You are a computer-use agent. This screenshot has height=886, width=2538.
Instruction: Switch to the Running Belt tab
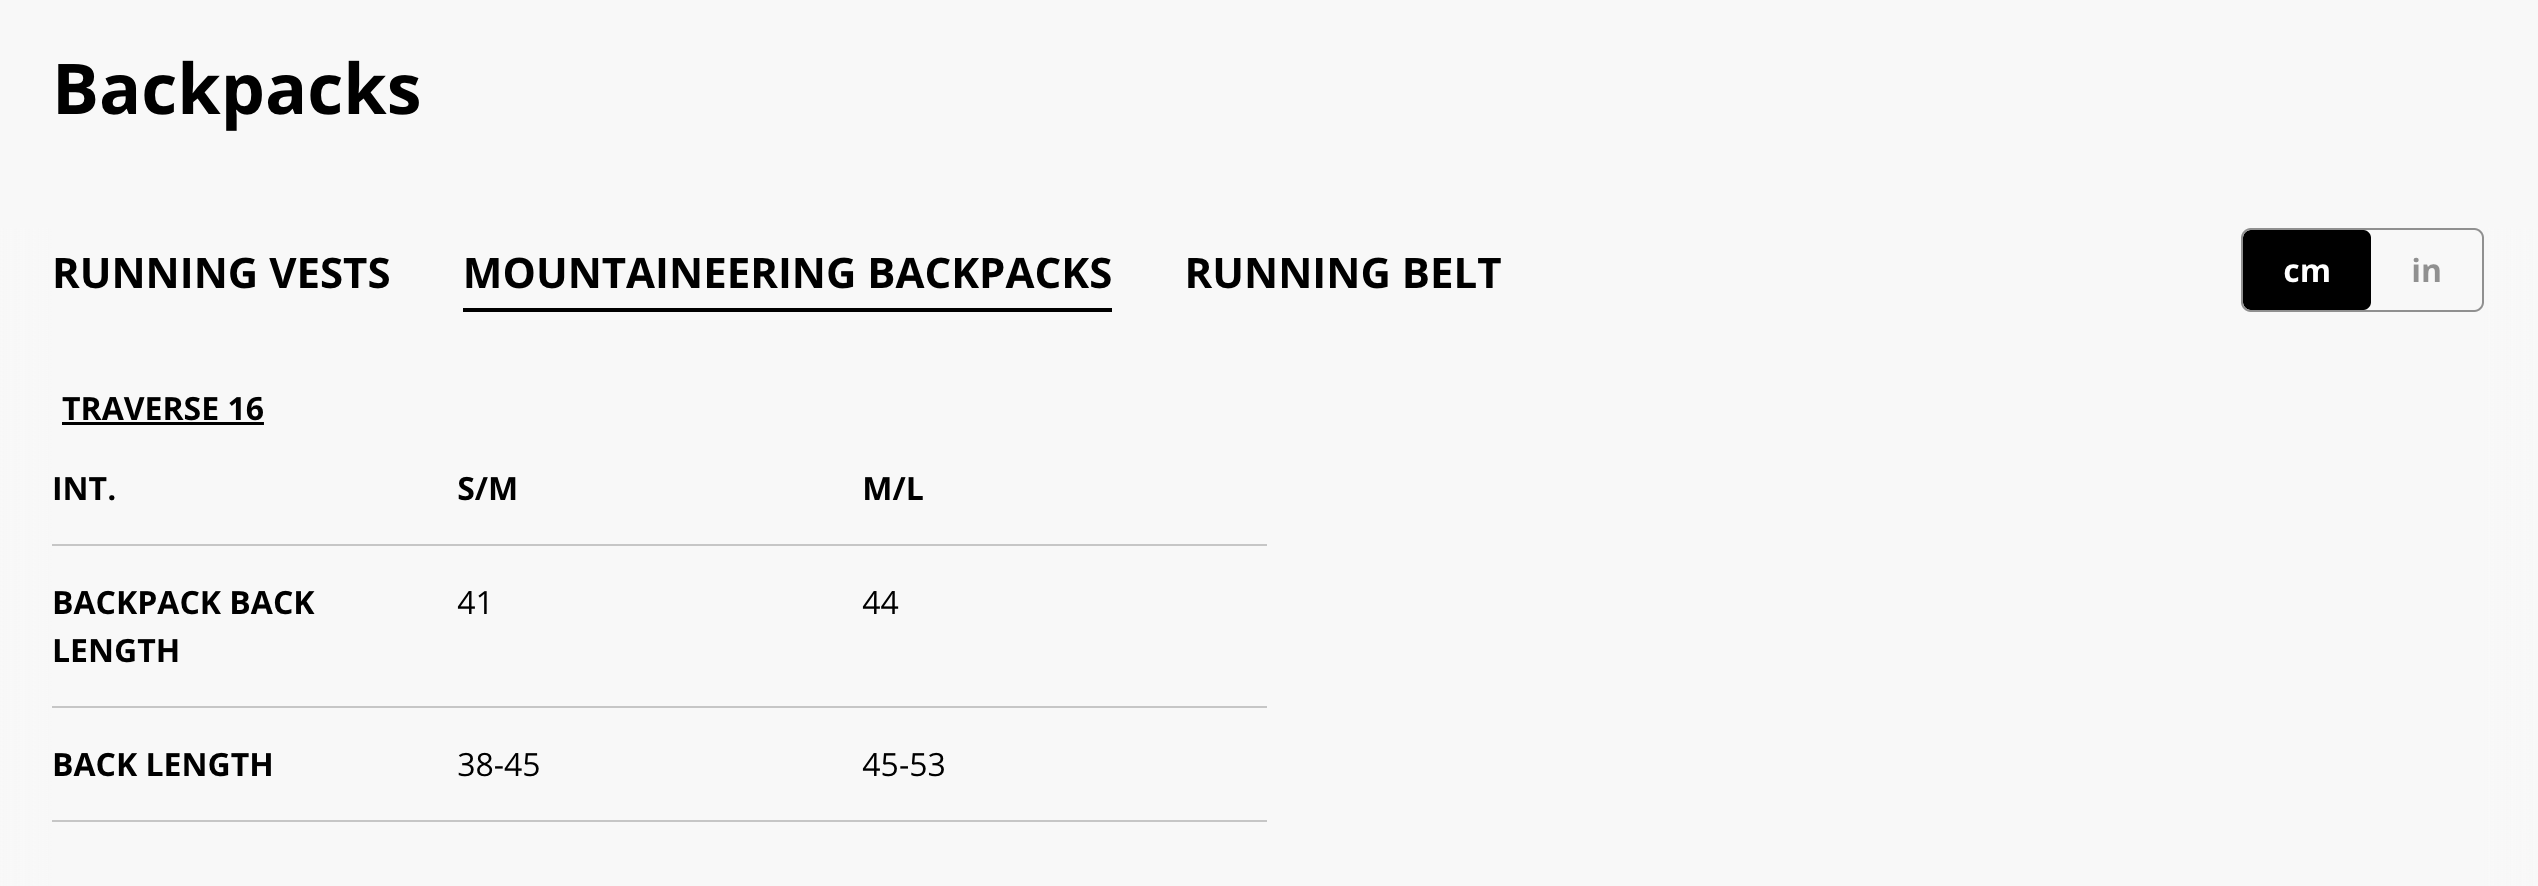[1342, 273]
